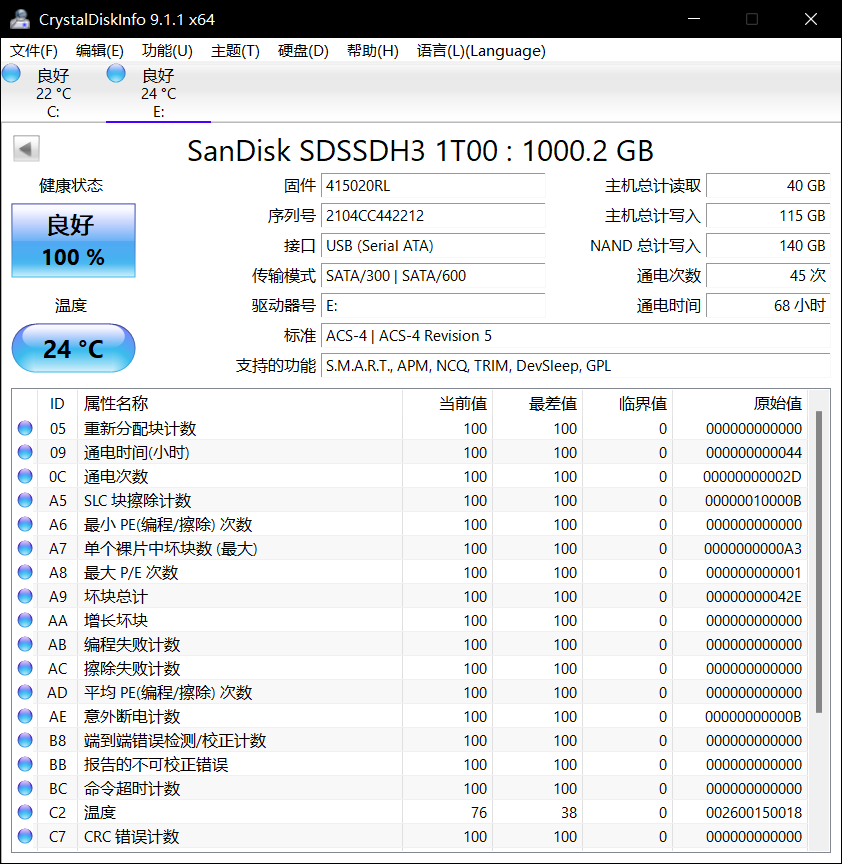Click status dot for A8 最大 P/E 次数

click(x=25, y=572)
